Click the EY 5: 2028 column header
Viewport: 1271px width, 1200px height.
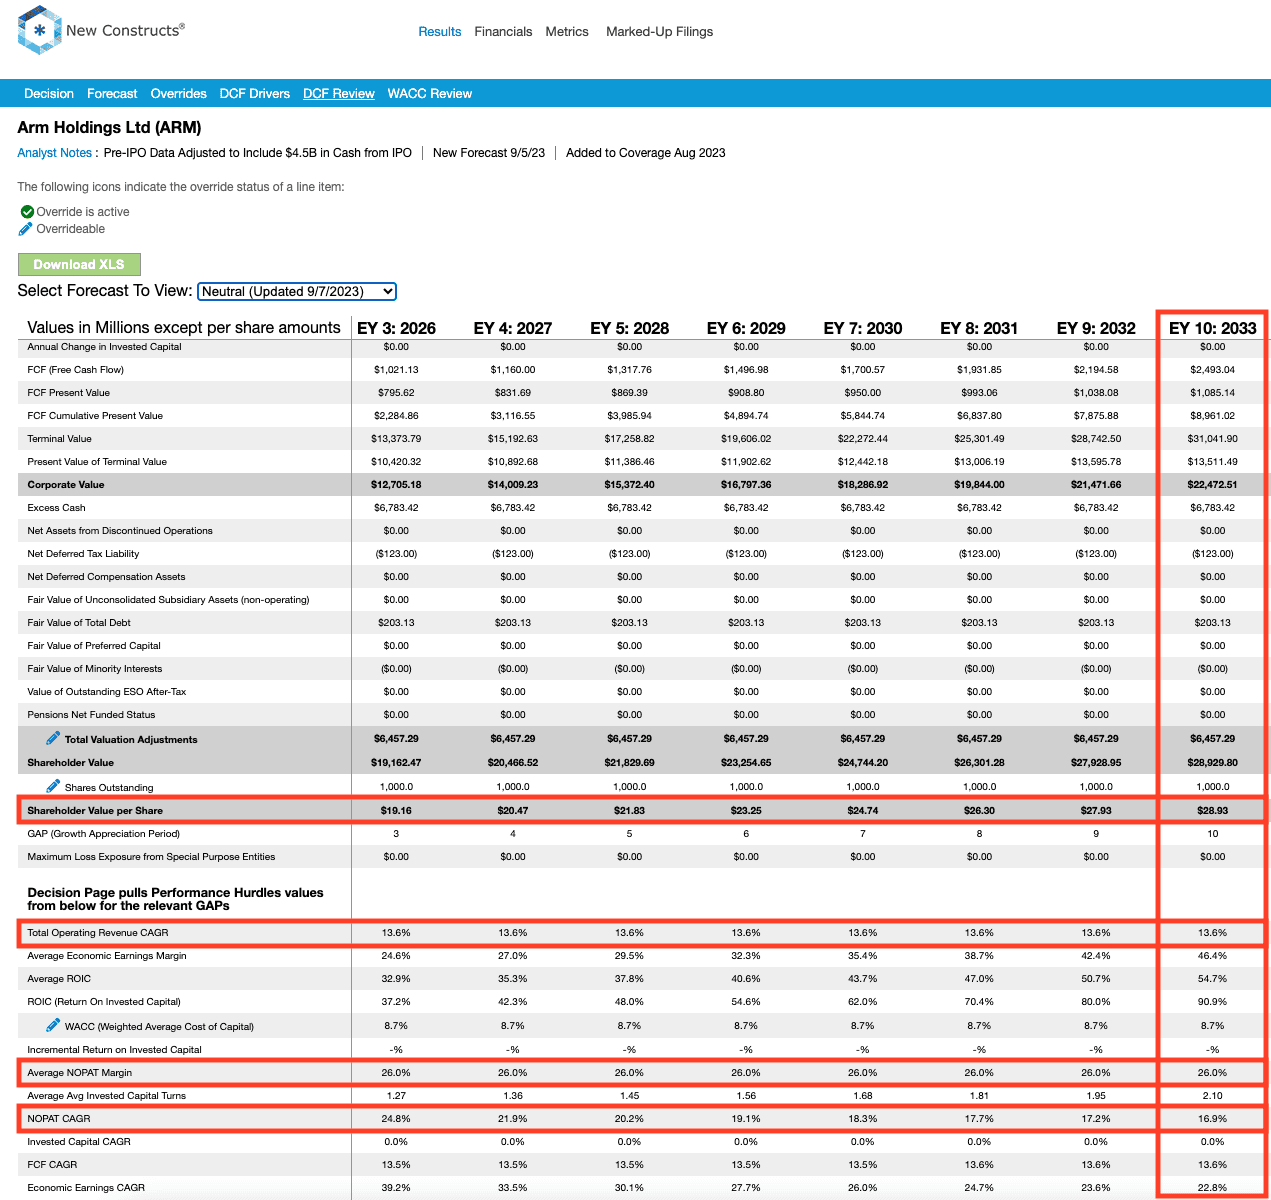630,328
